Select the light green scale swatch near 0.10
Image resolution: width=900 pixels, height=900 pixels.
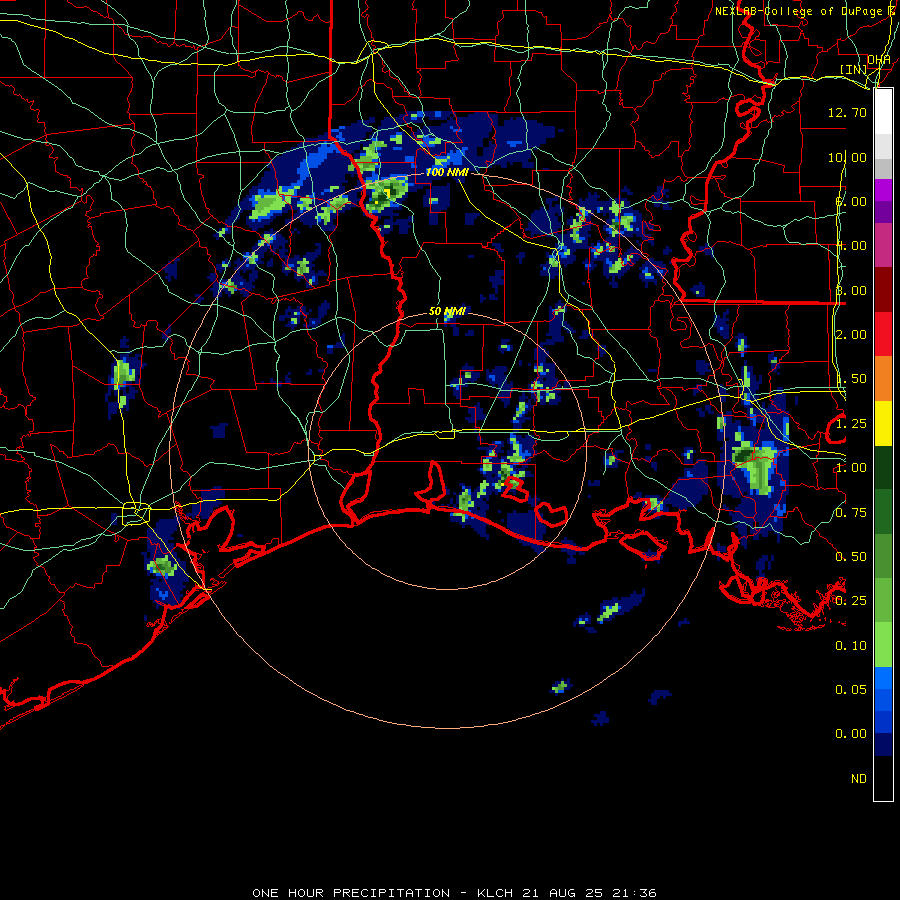[x=883, y=645]
